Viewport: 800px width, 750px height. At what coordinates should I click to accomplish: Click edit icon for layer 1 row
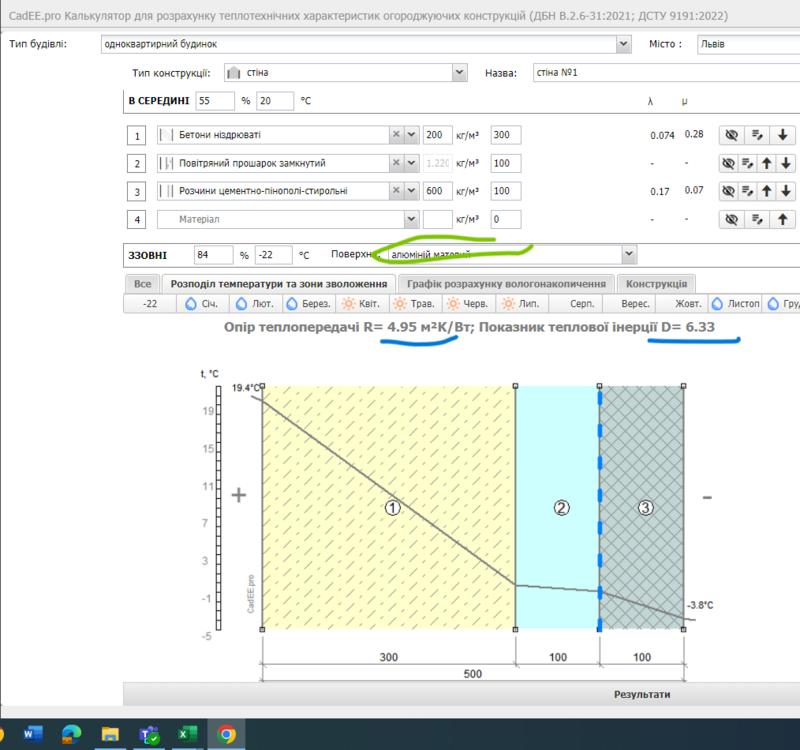[758, 135]
